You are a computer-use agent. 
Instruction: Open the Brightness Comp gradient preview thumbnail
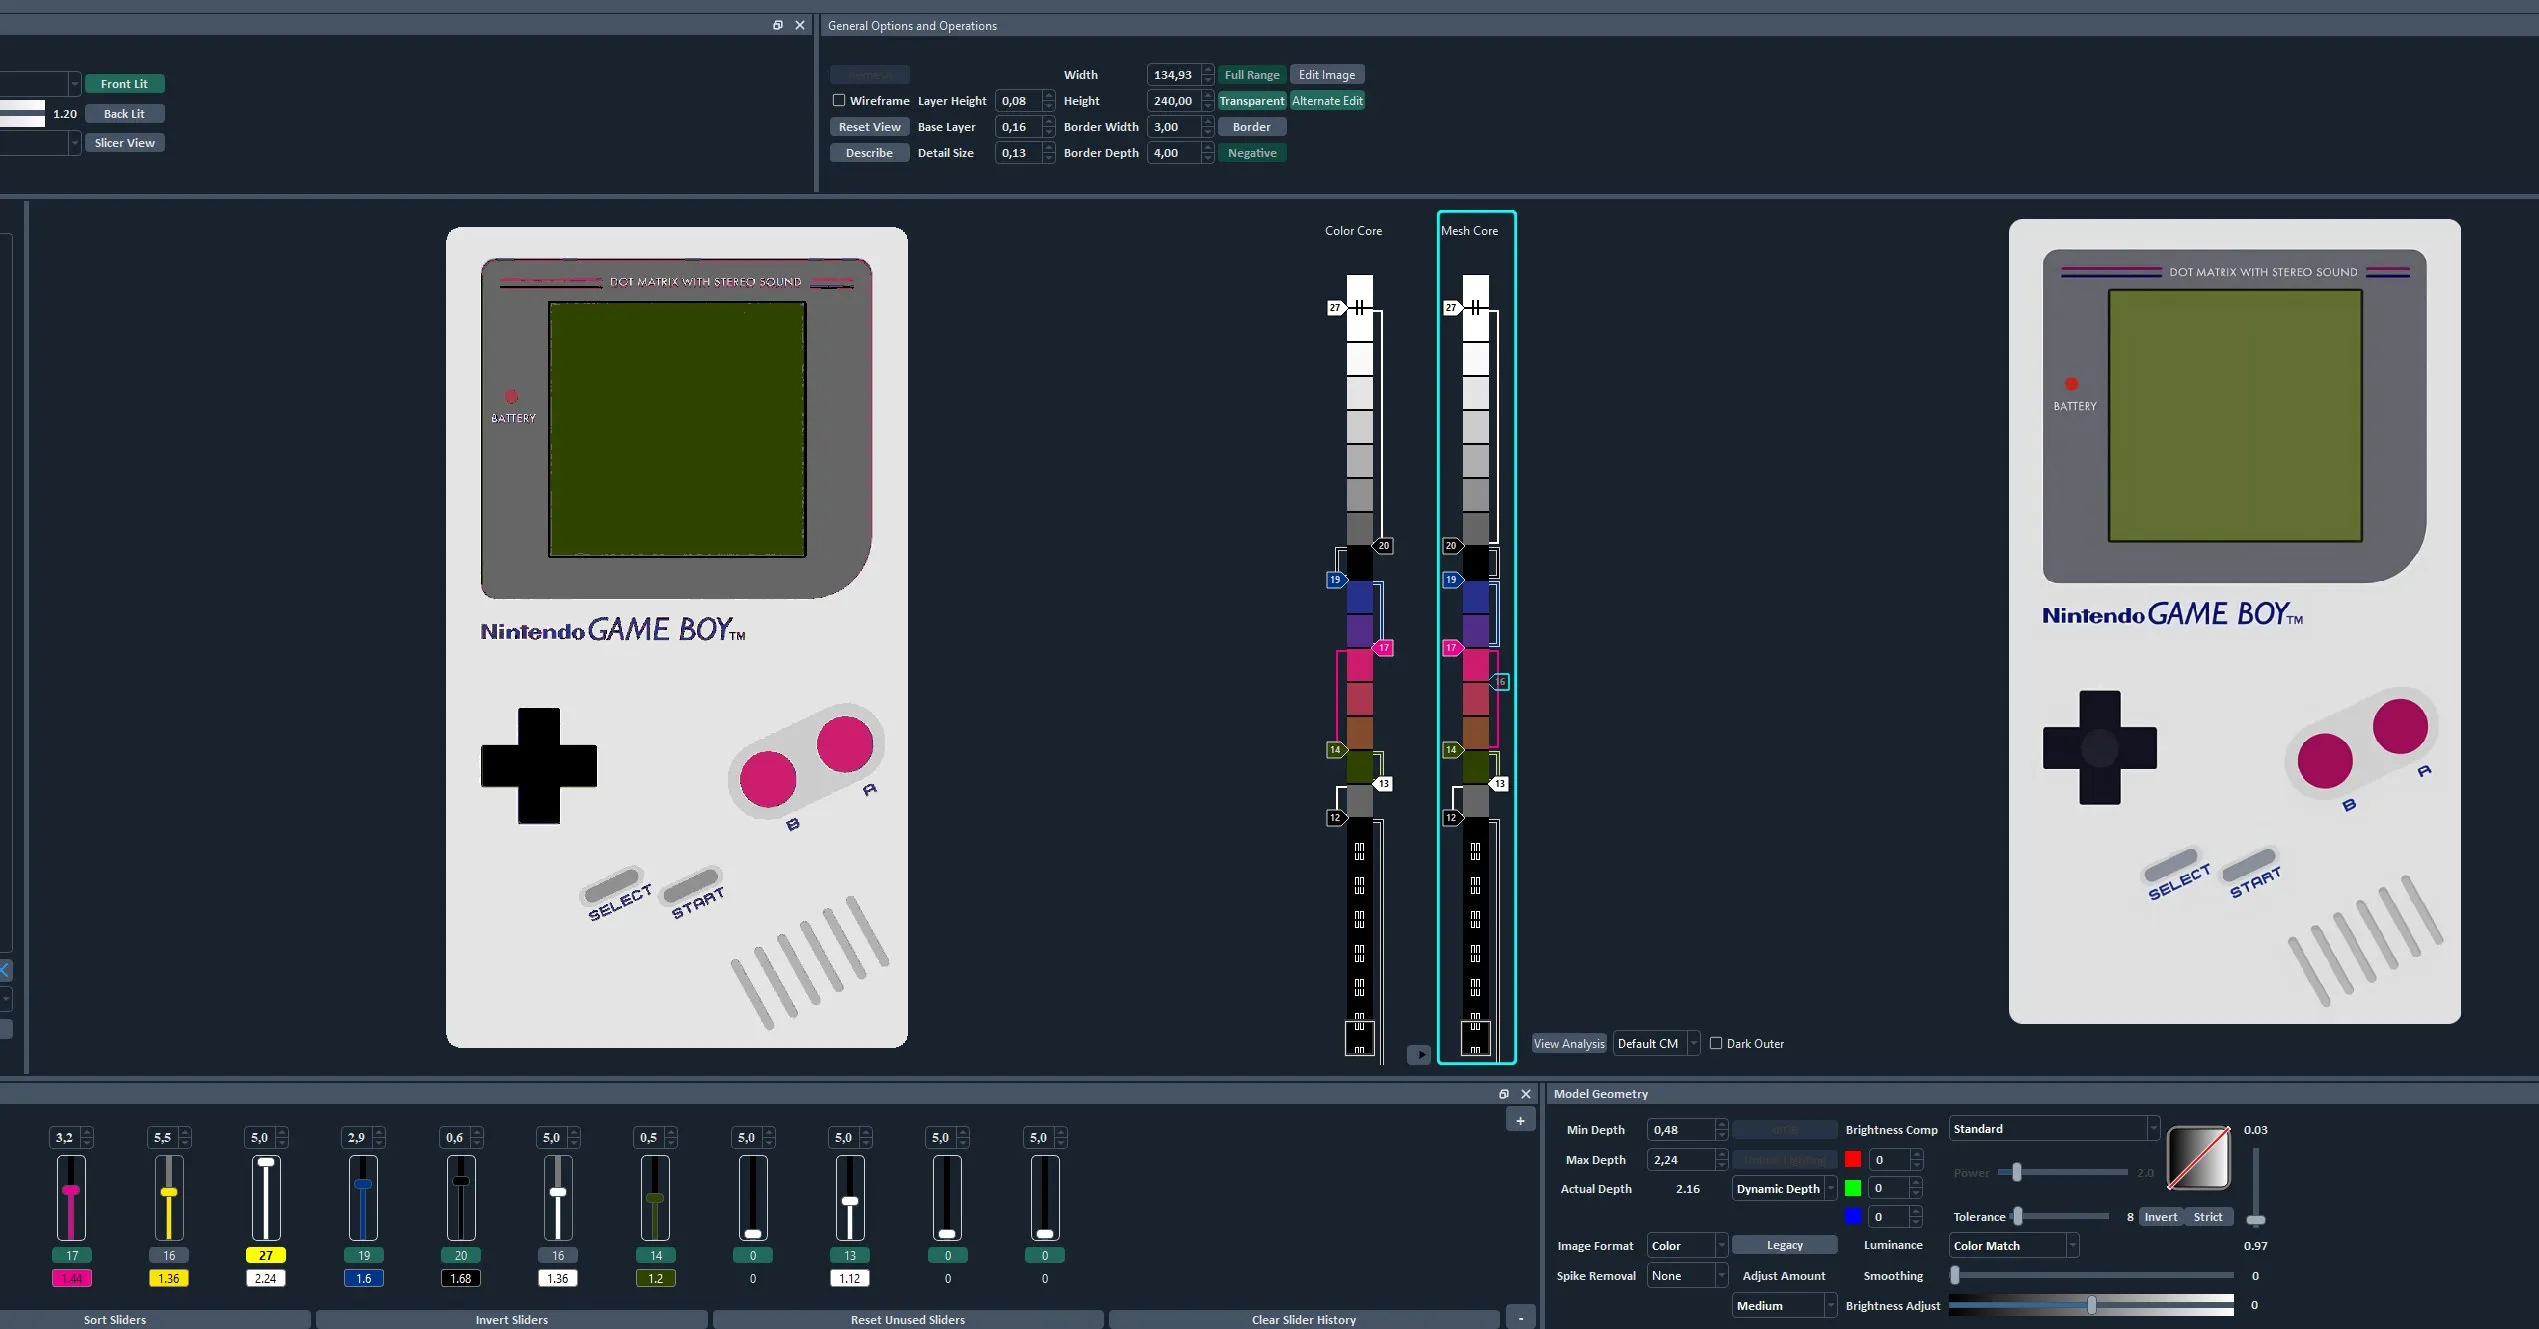click(x=2197, y=1160)
